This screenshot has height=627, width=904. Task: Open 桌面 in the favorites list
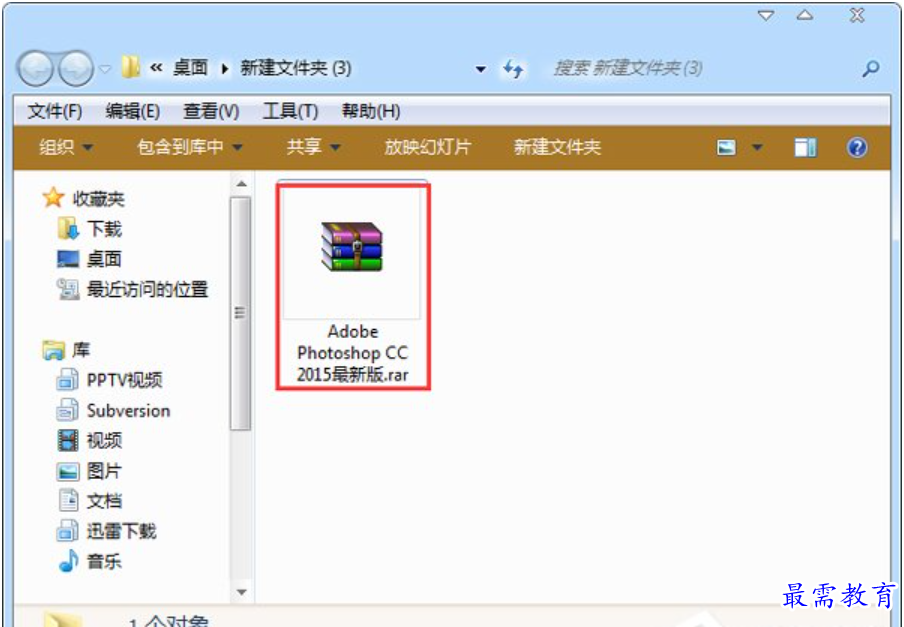89,259
